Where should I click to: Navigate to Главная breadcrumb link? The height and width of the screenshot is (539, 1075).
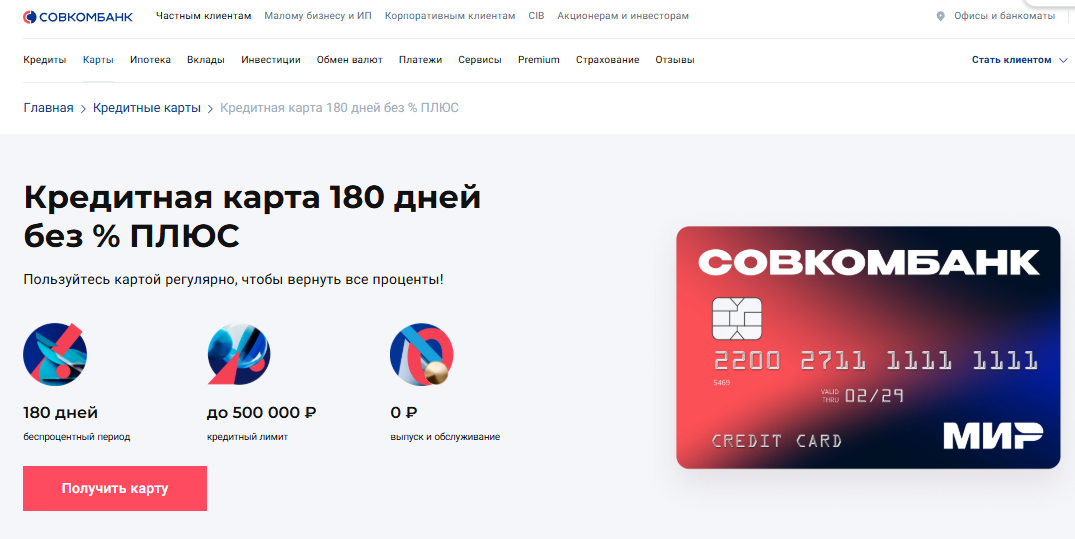click(48, 108)
